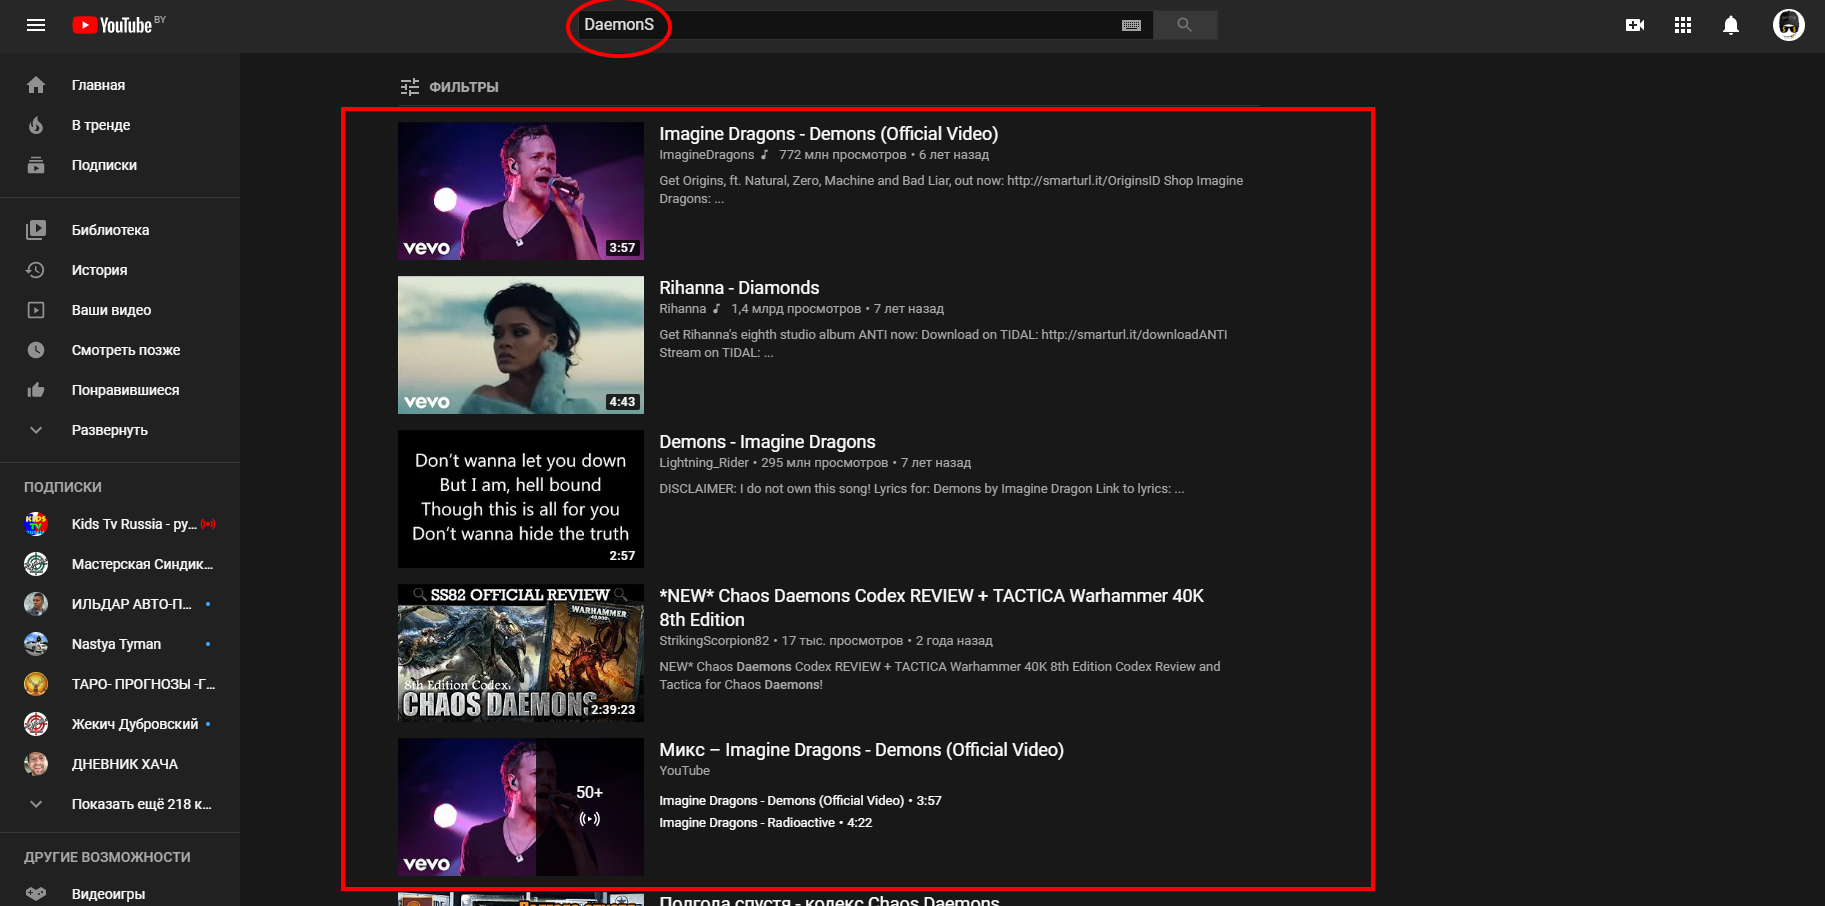Click the Главная home icon

(36, 85)
